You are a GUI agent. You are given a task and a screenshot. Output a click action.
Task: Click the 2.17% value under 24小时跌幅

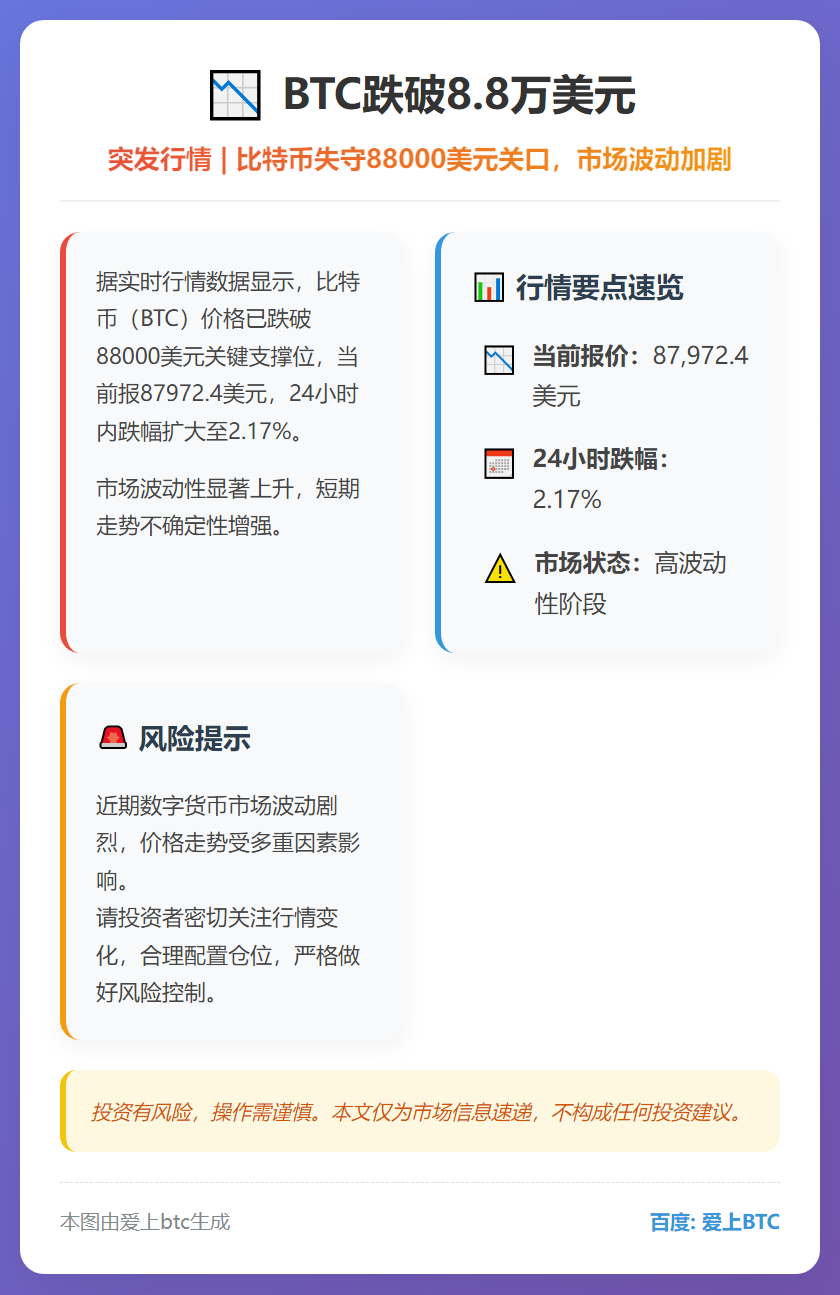click(567, 499)
